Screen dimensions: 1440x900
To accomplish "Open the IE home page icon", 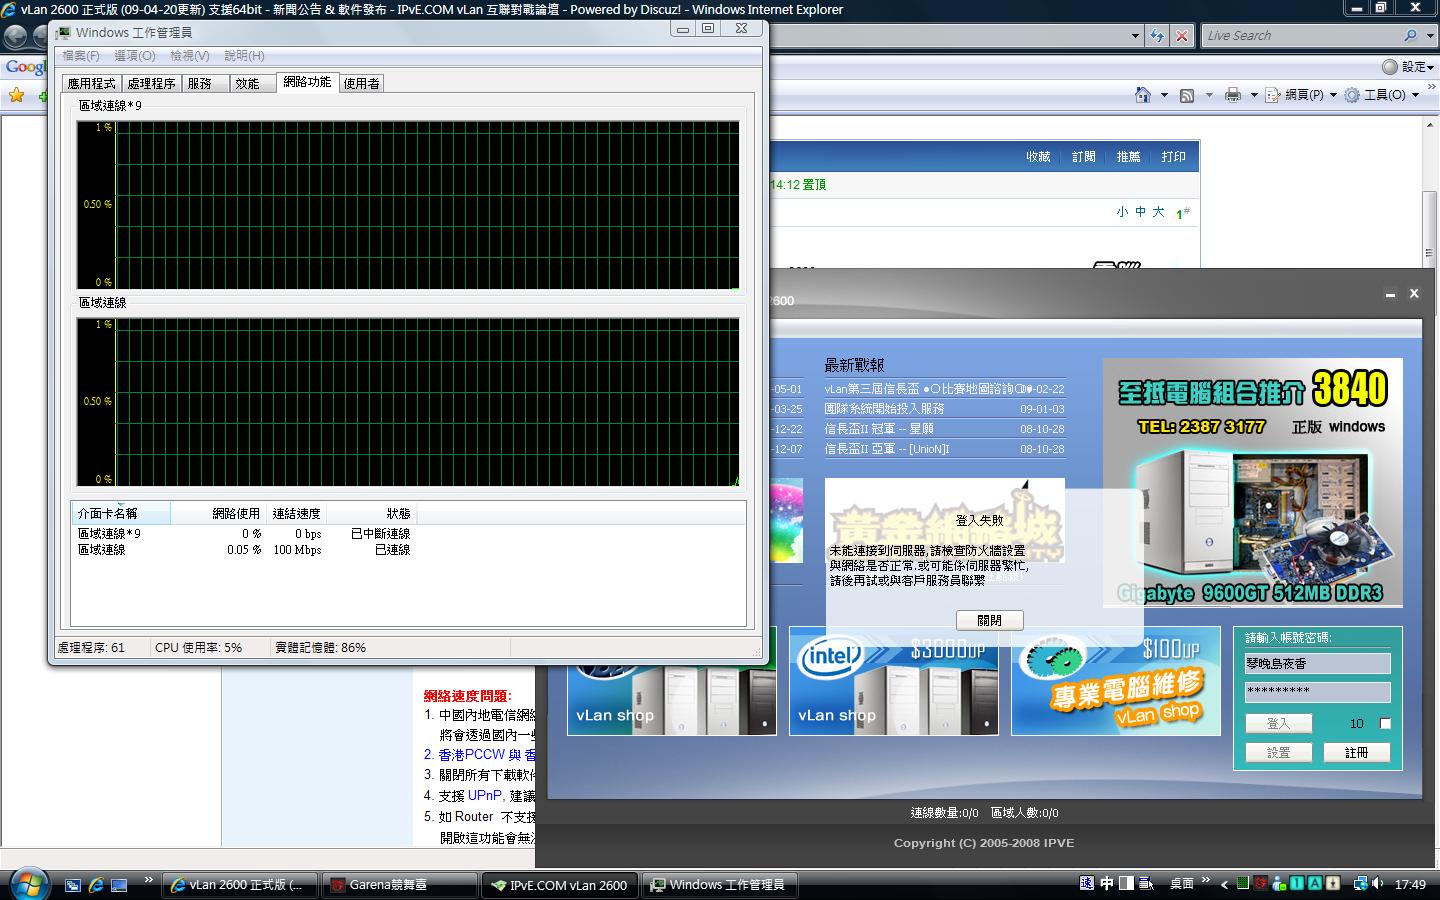I will coord(1143,95).
